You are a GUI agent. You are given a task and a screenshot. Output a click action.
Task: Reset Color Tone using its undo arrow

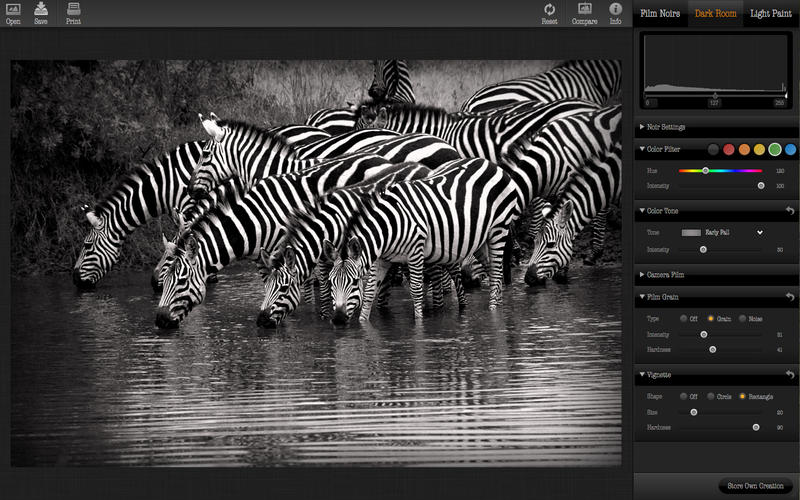point(790,211)
